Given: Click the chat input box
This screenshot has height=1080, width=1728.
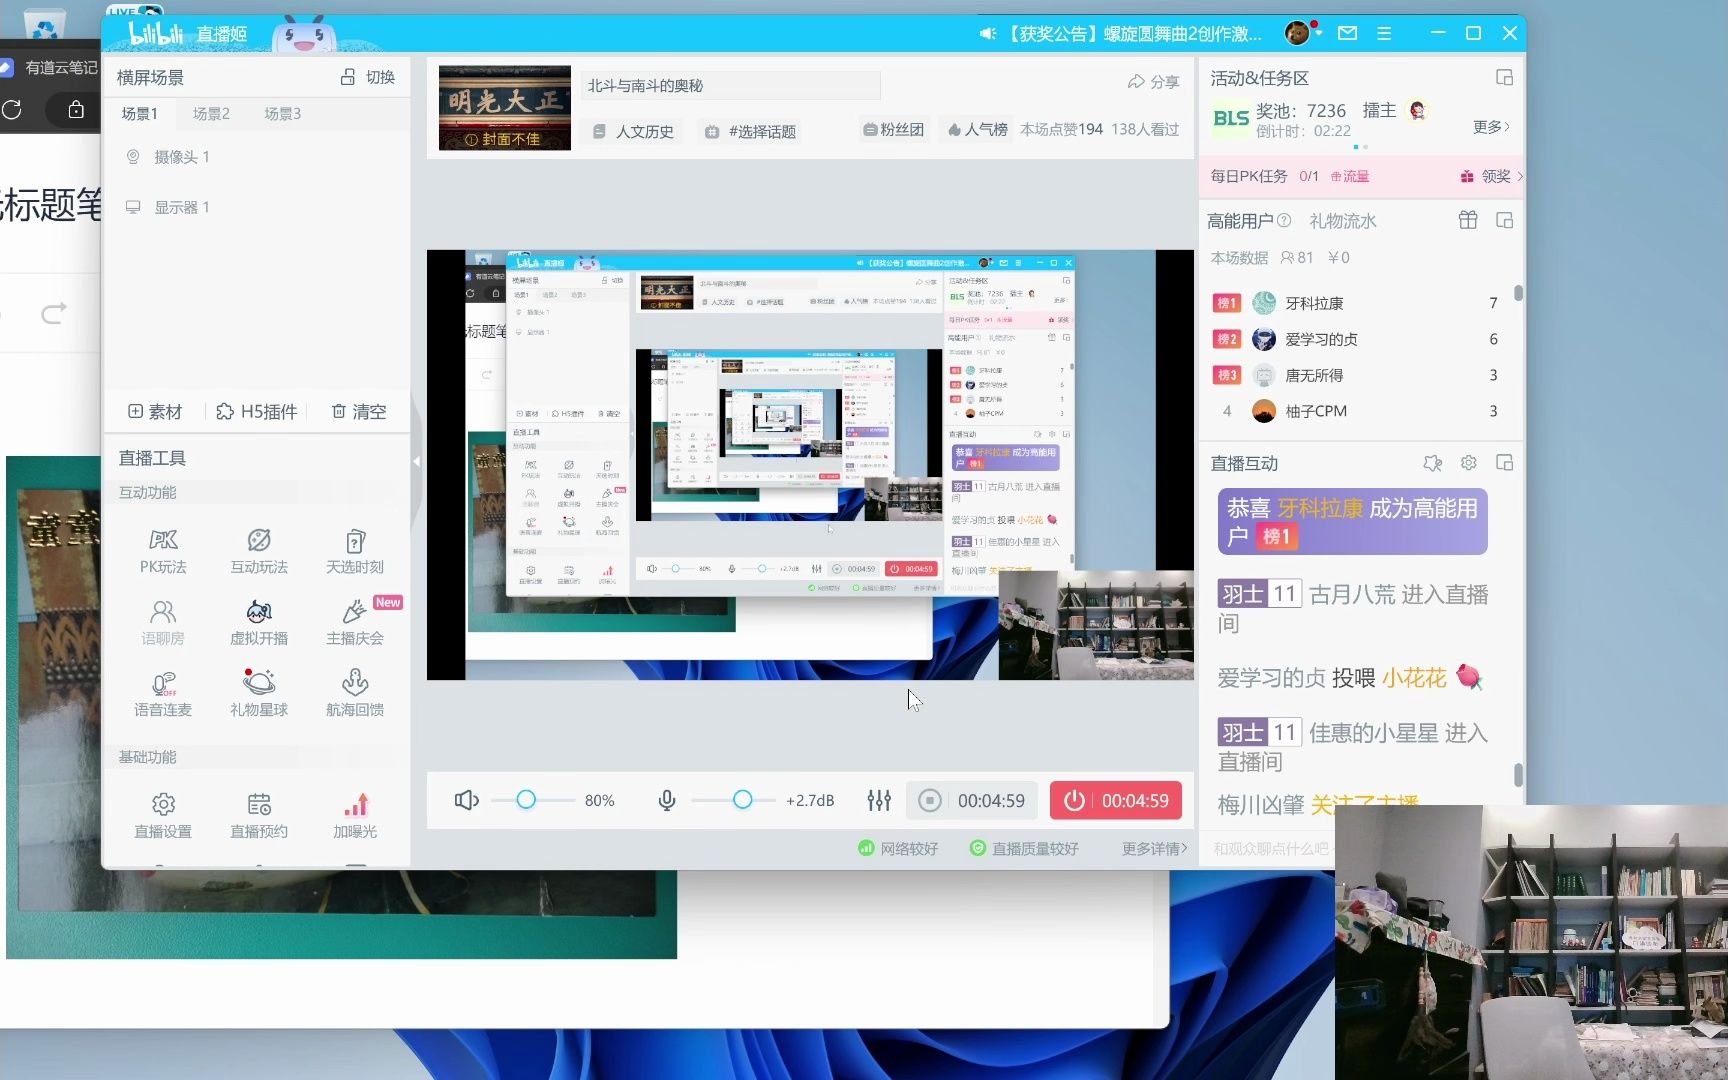Looking at the screenshot, I should (1270, 848).
